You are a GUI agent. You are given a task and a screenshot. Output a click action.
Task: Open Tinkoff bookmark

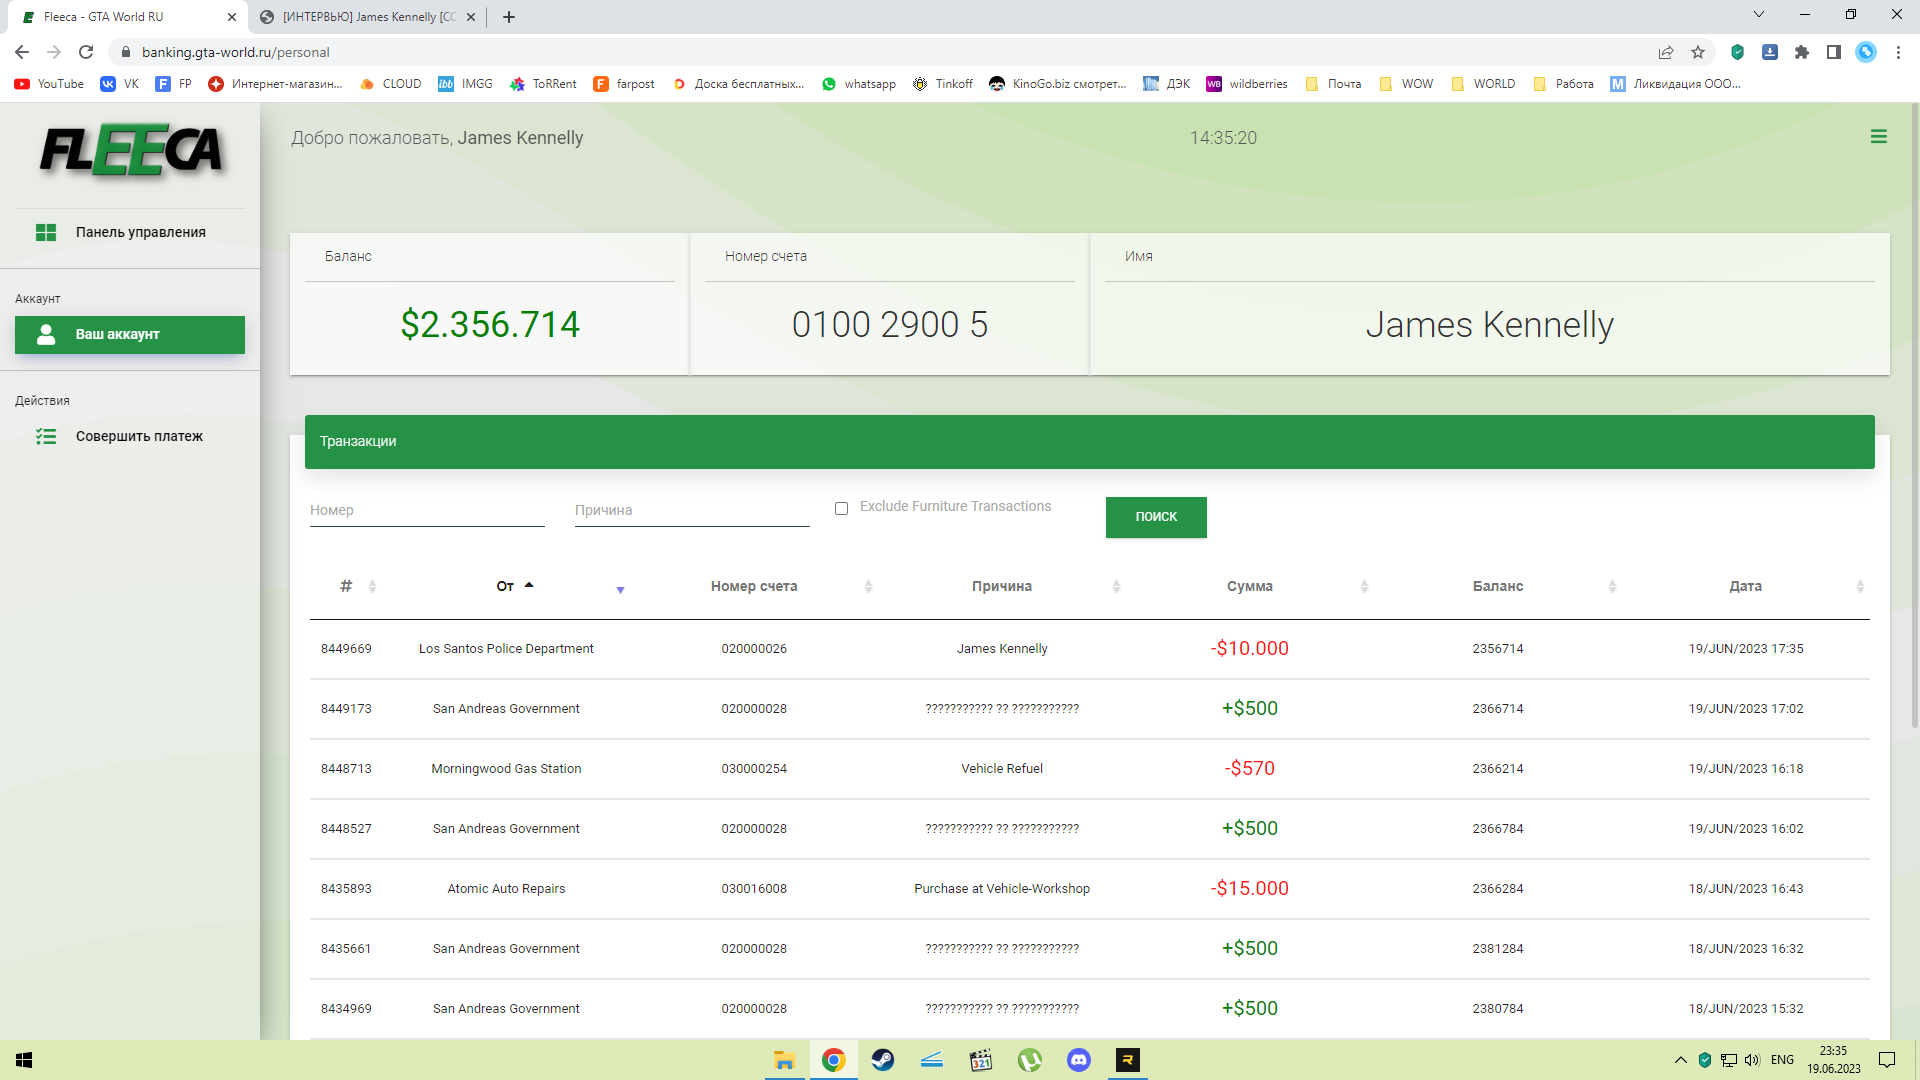tap(943, 84)
